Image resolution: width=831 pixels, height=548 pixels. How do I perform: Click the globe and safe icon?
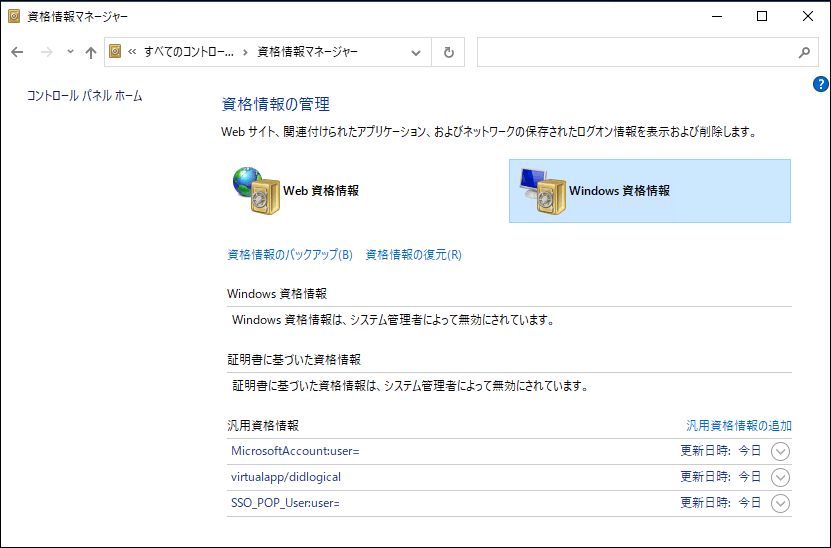click(x=257, y=191)
